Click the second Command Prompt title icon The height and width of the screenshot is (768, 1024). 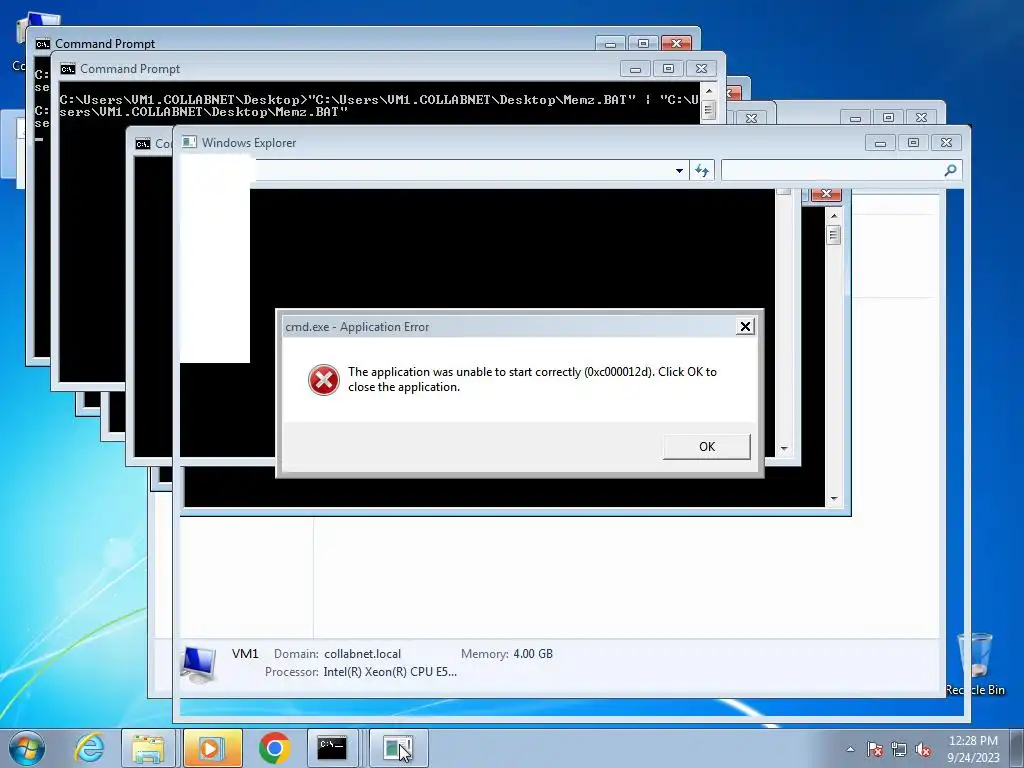68,69
